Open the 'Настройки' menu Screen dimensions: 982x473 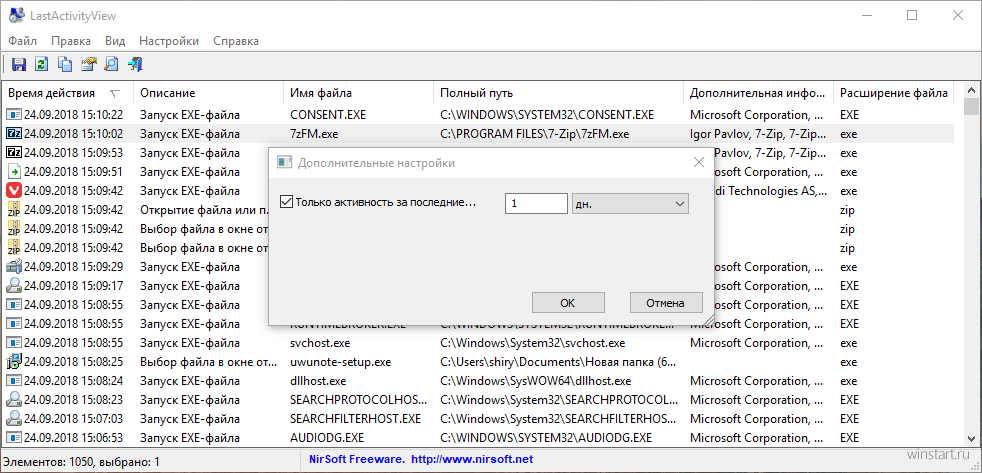click(x=169, y=41)
